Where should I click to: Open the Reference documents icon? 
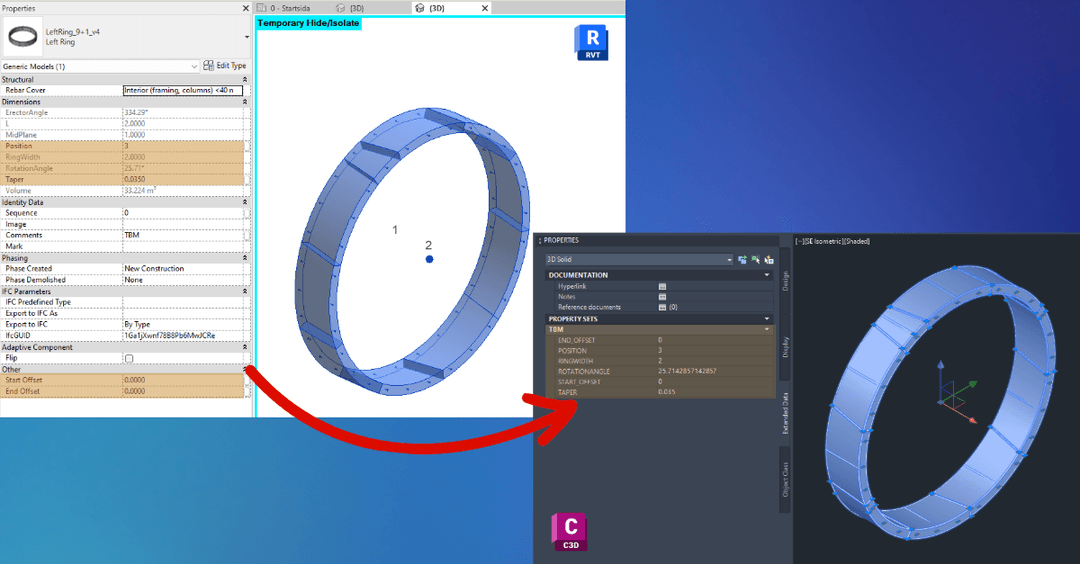click(662, 307)
